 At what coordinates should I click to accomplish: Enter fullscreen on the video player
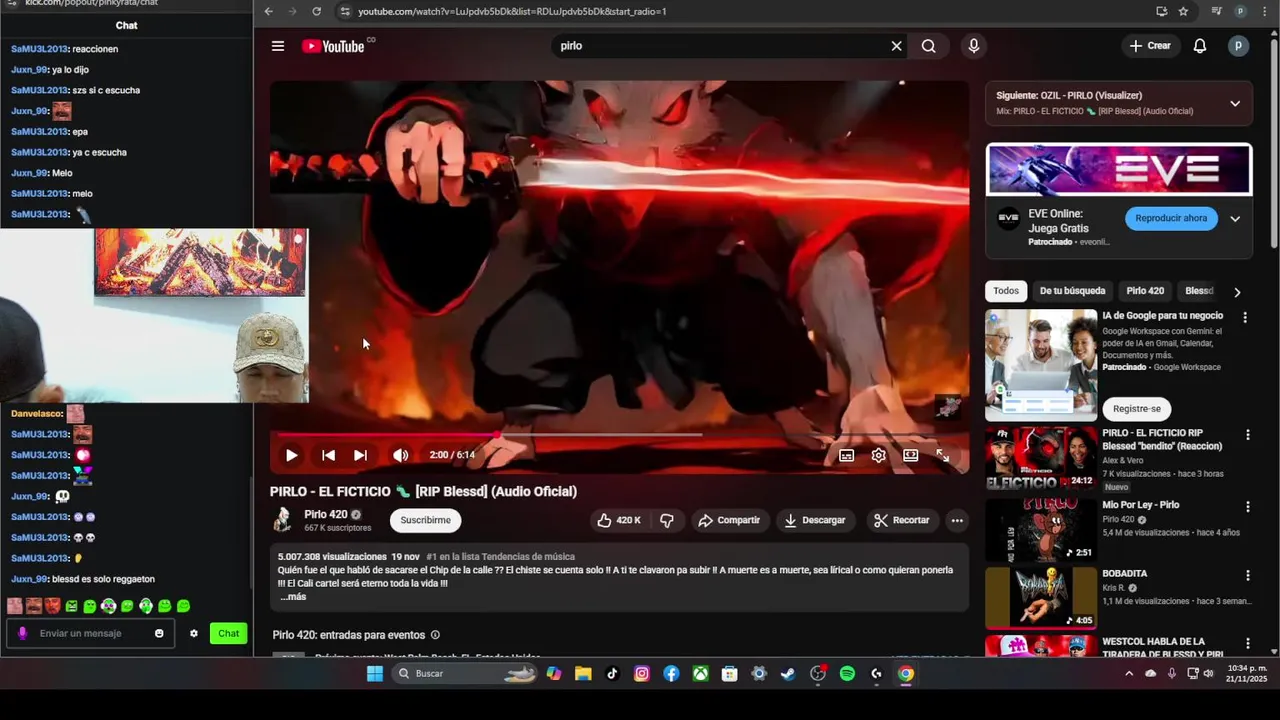click(x=942, y=455)
